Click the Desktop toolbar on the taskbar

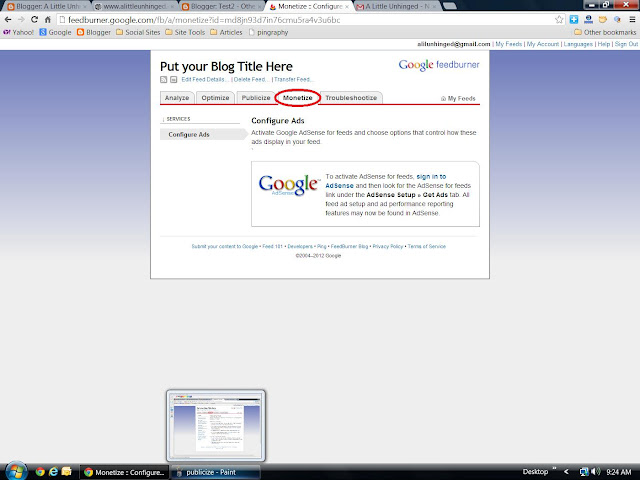tap(535, 472)
